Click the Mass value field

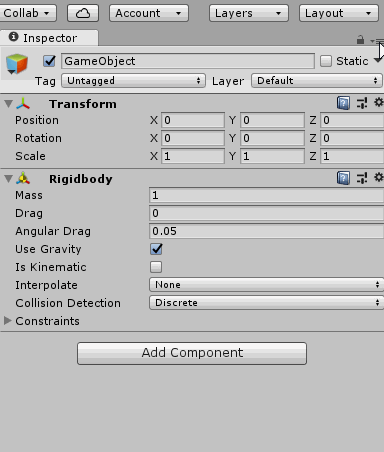coord(266,195)
